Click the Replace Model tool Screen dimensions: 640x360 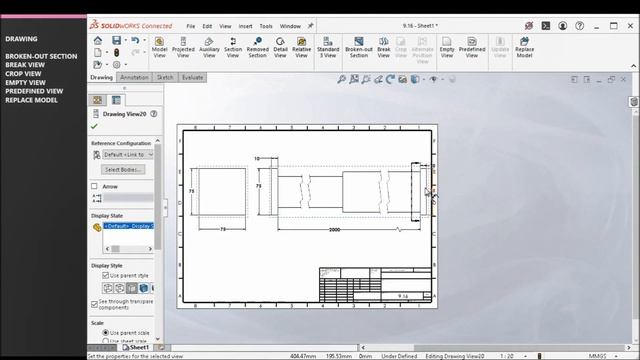click(x=524, y=47)
